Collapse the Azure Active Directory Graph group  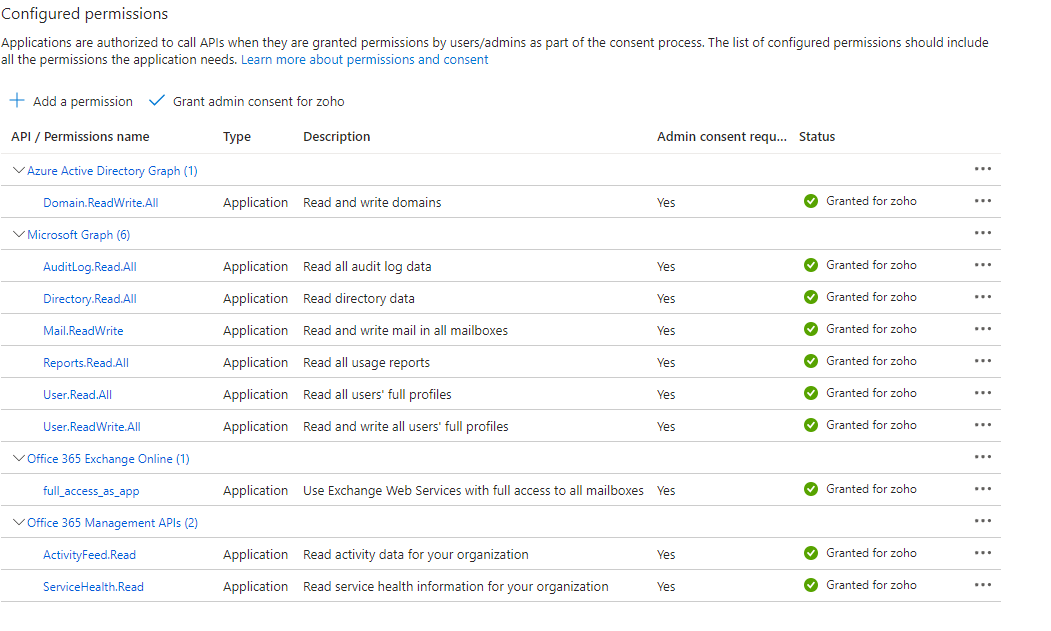tap(18, 171)
